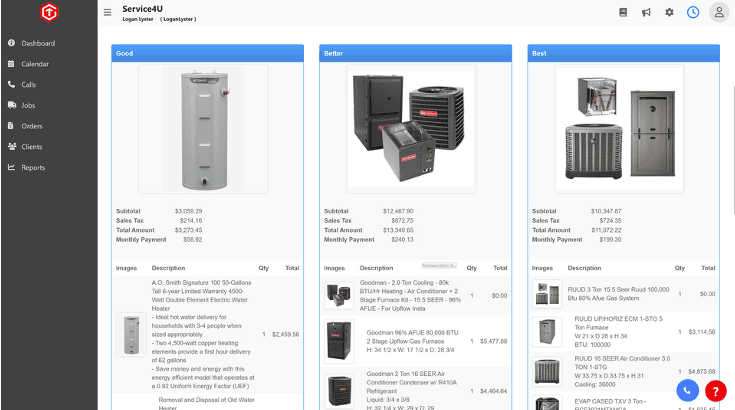Click the Dashboard sidebar icon
Image resolution: width=735 pixels, height=410 pixels.
coord(11,43)
